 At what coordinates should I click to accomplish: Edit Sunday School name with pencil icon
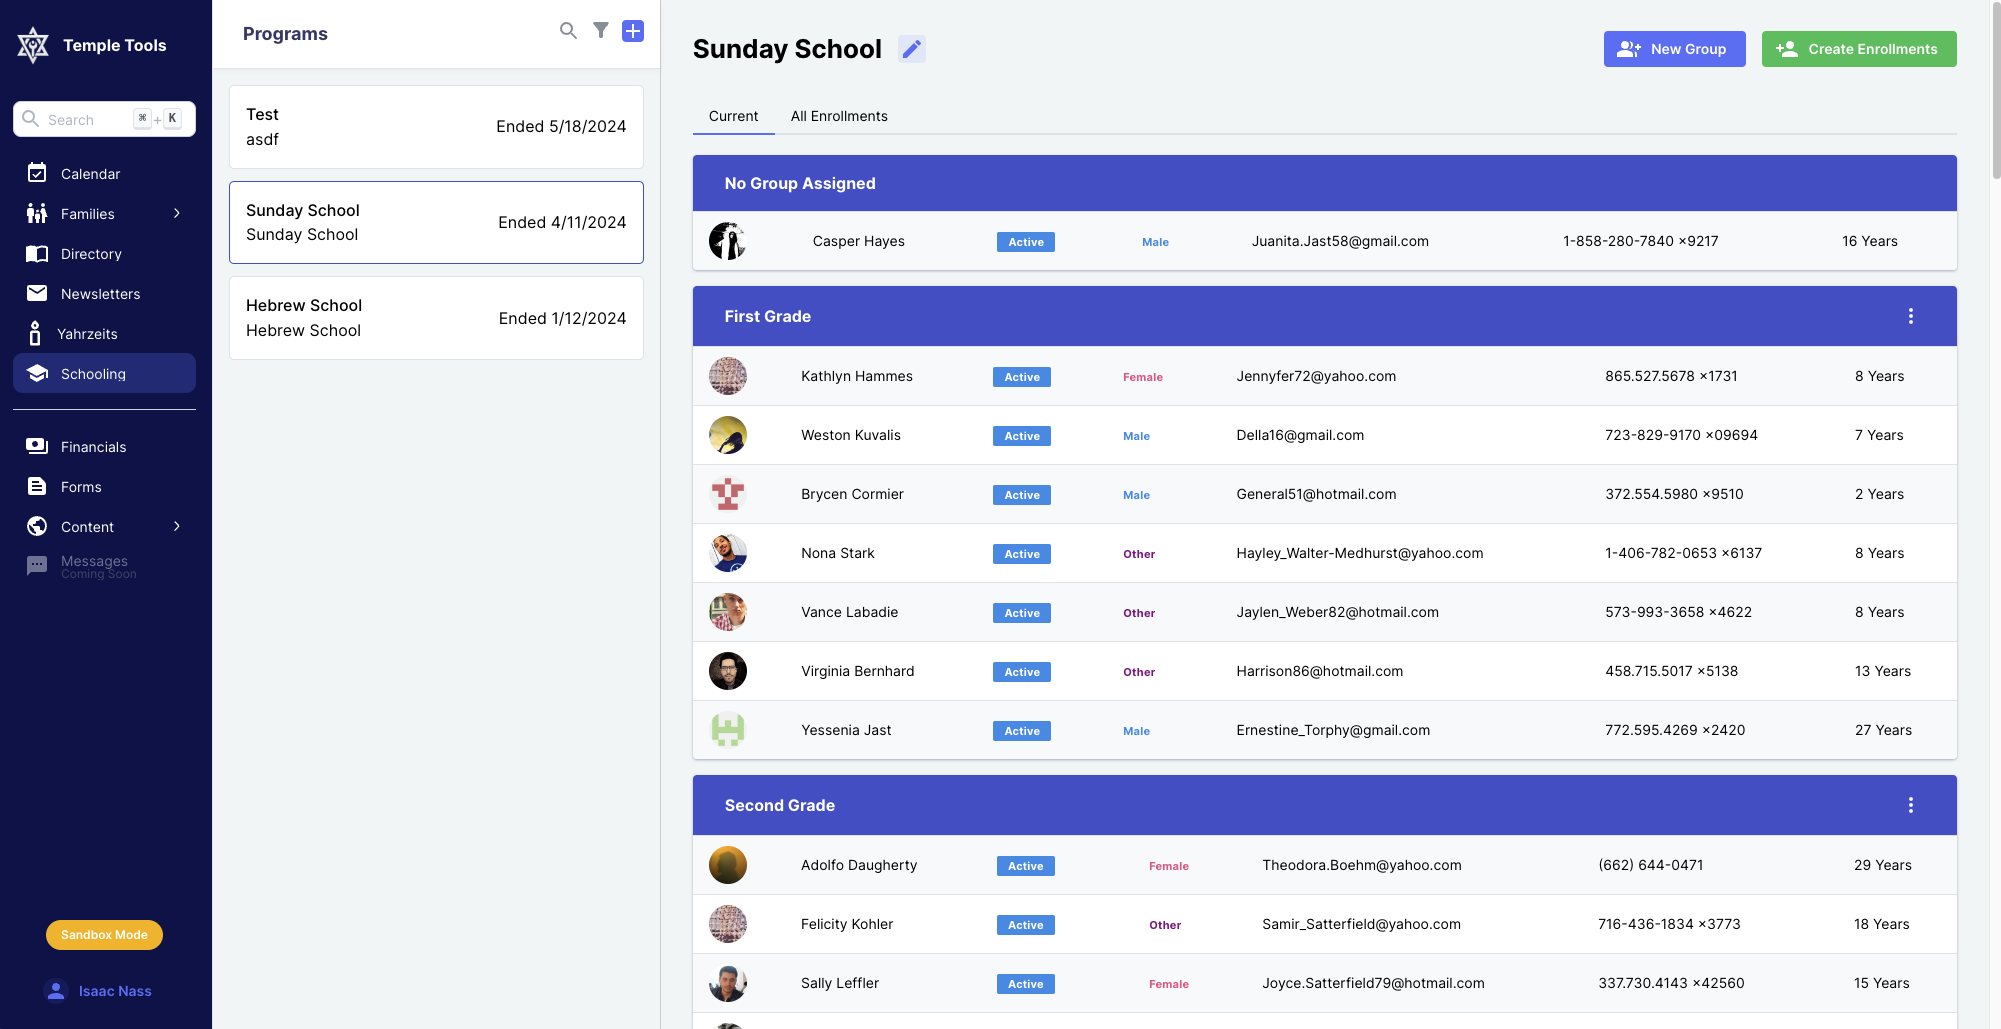coord(911,49)
